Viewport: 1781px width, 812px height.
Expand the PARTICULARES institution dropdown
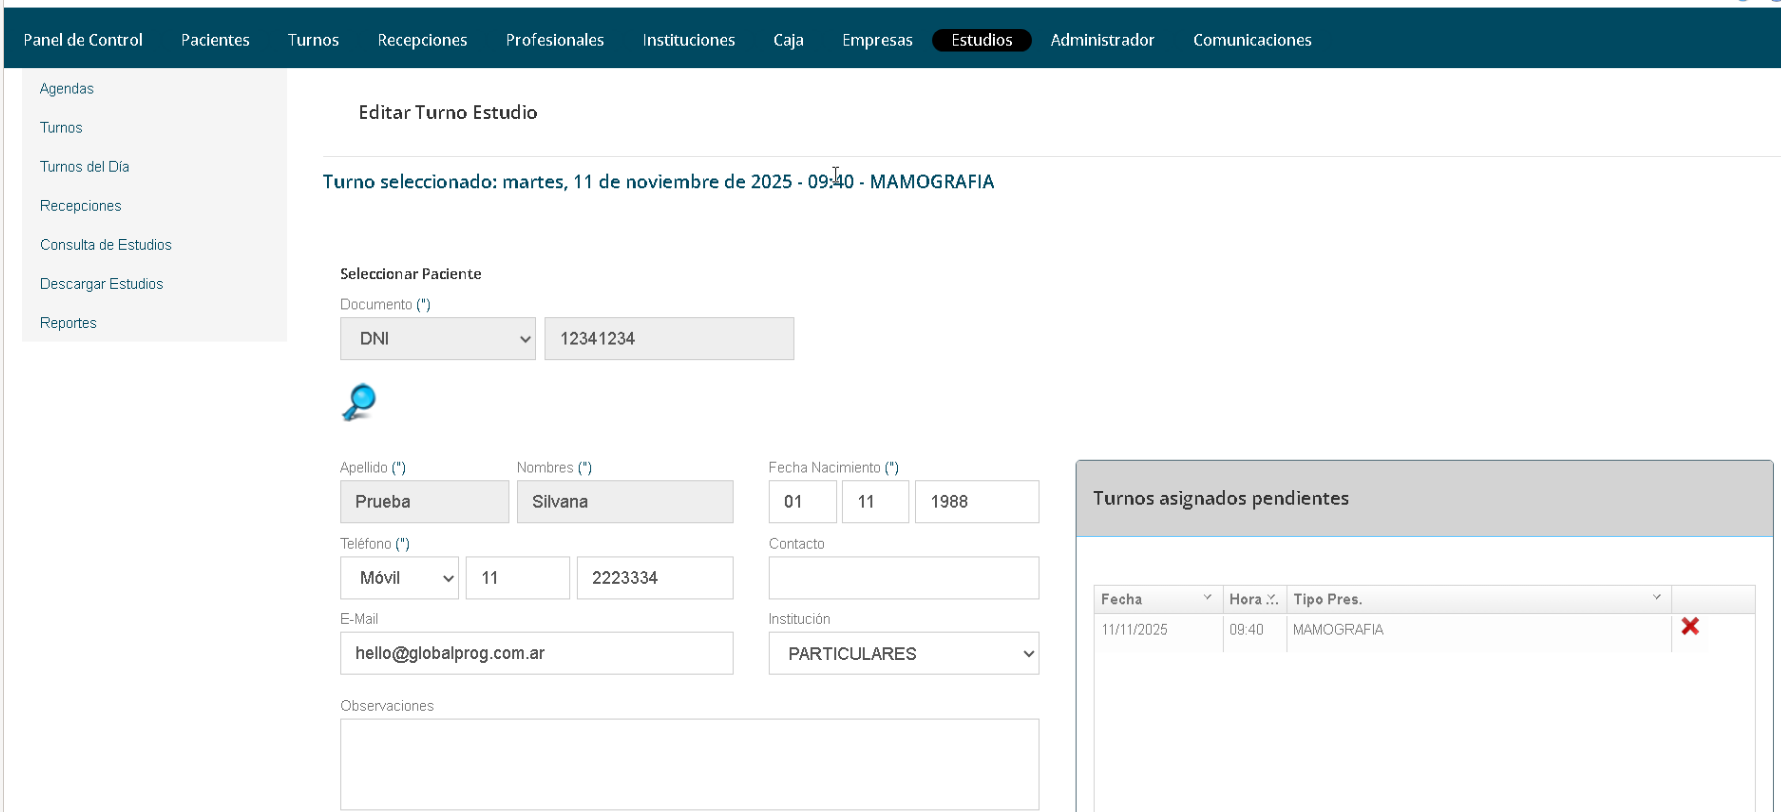[x=903, y=654]
